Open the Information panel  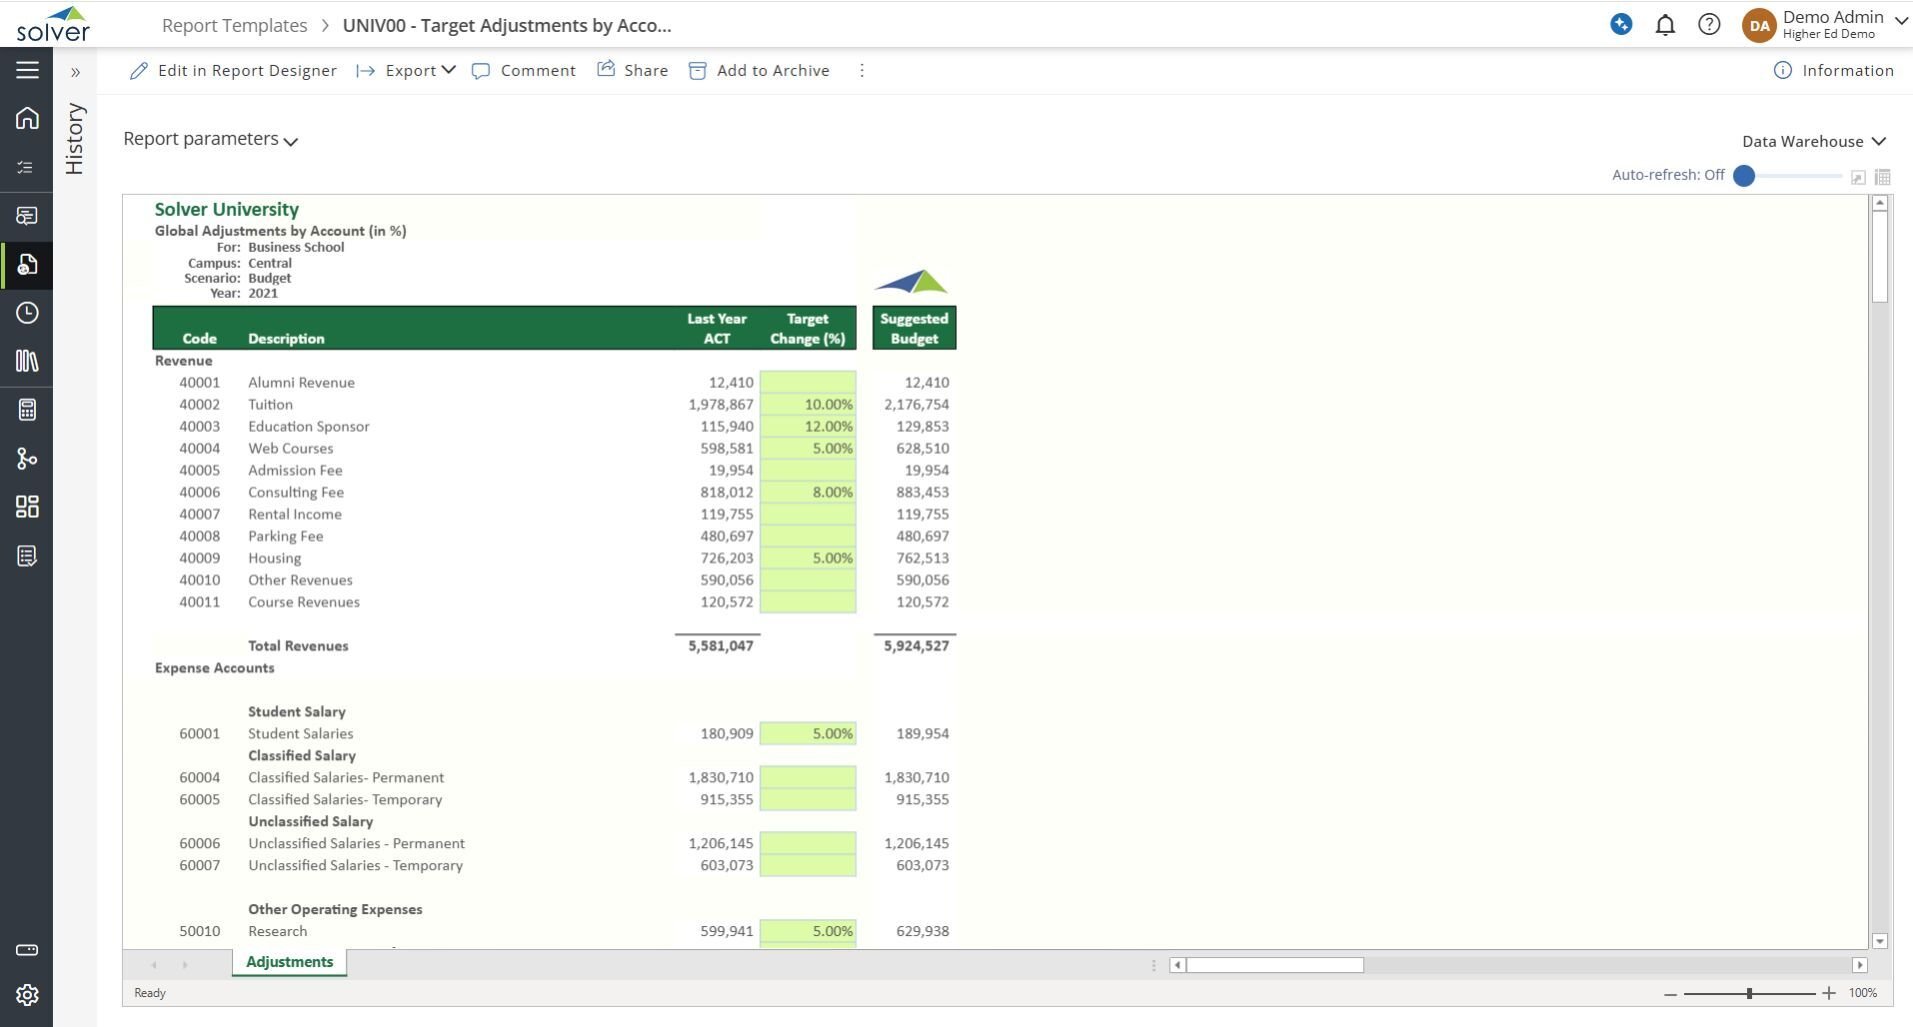[1833, 70]
